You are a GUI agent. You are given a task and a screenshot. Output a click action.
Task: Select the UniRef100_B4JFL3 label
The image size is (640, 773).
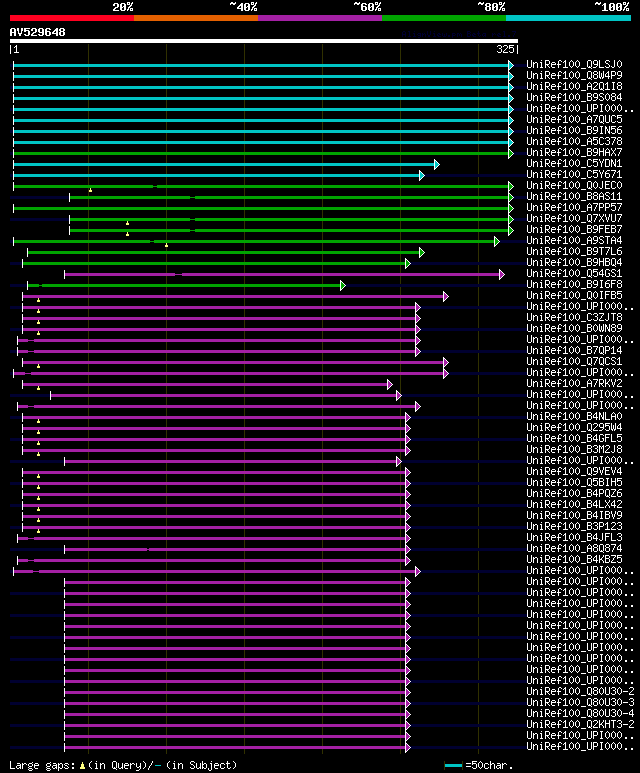click(x=574, y=538)
